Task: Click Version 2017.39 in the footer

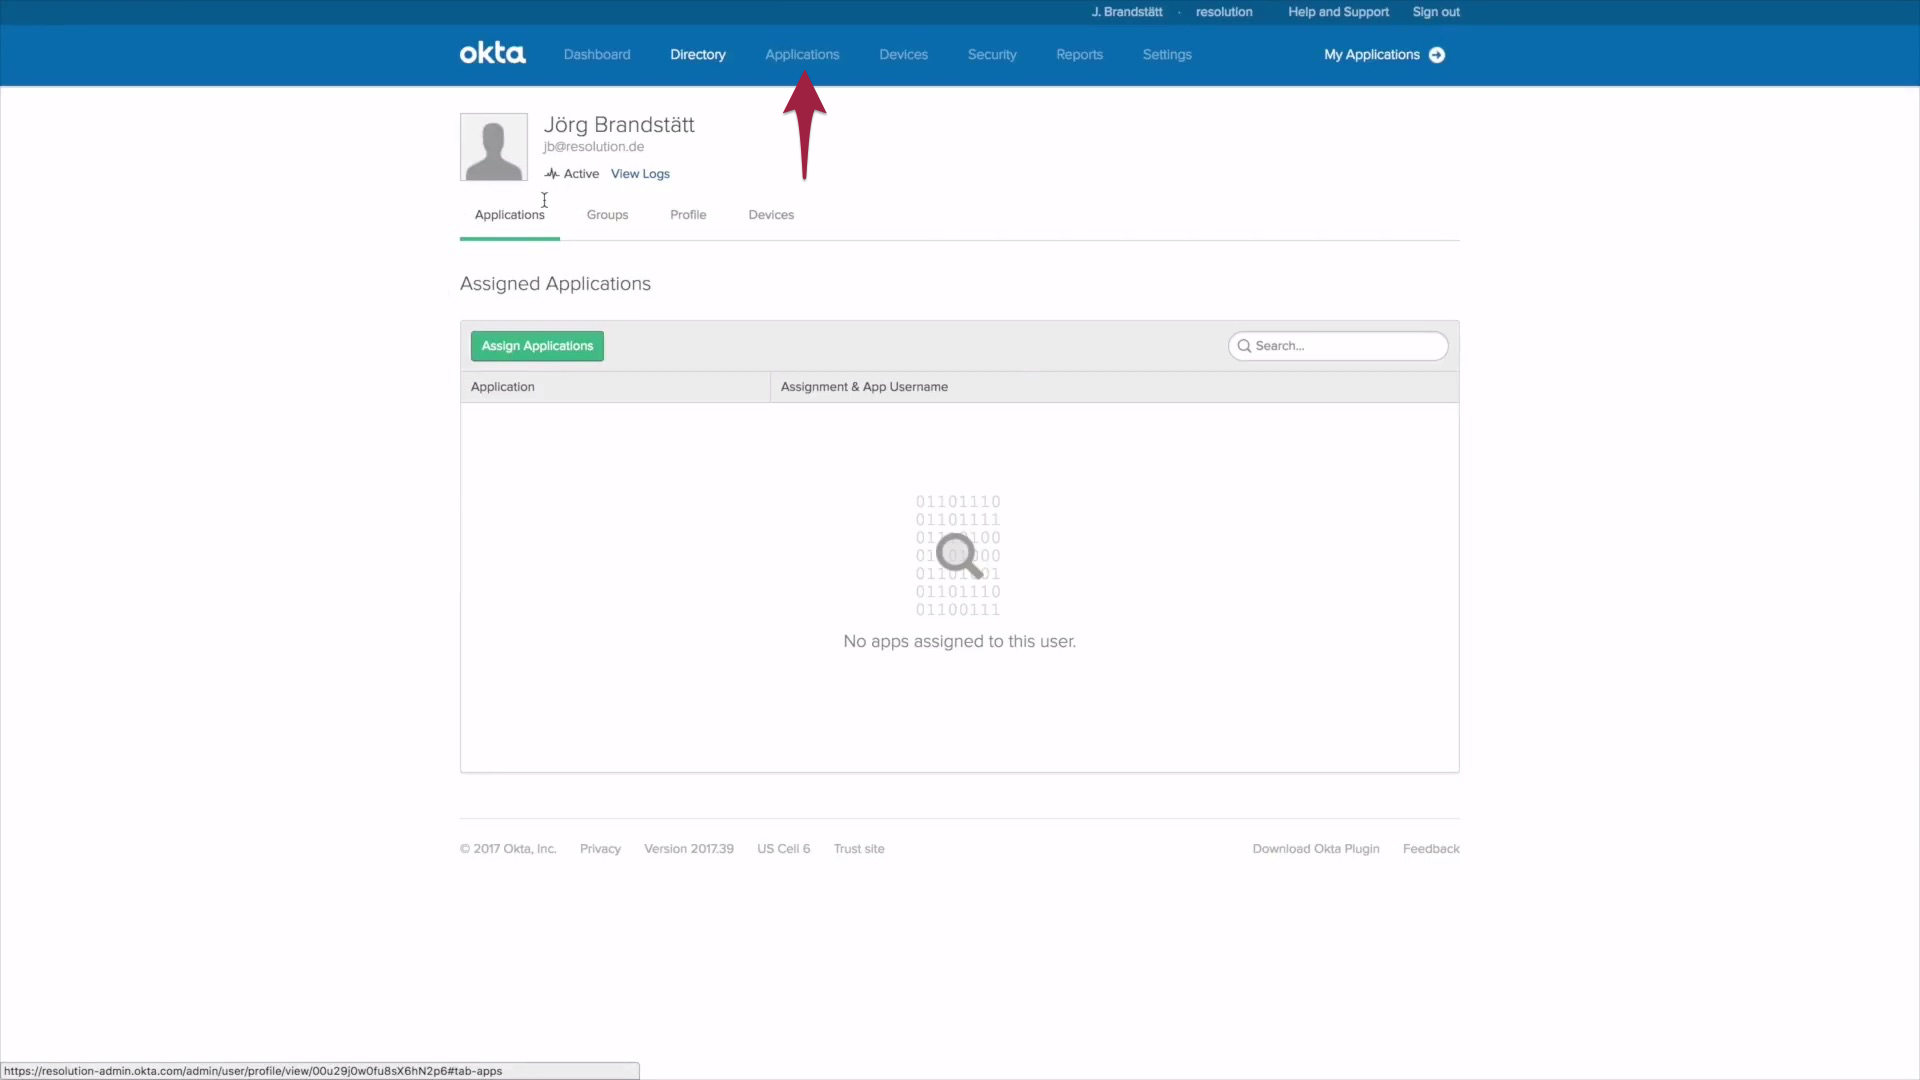Action: 689,849
